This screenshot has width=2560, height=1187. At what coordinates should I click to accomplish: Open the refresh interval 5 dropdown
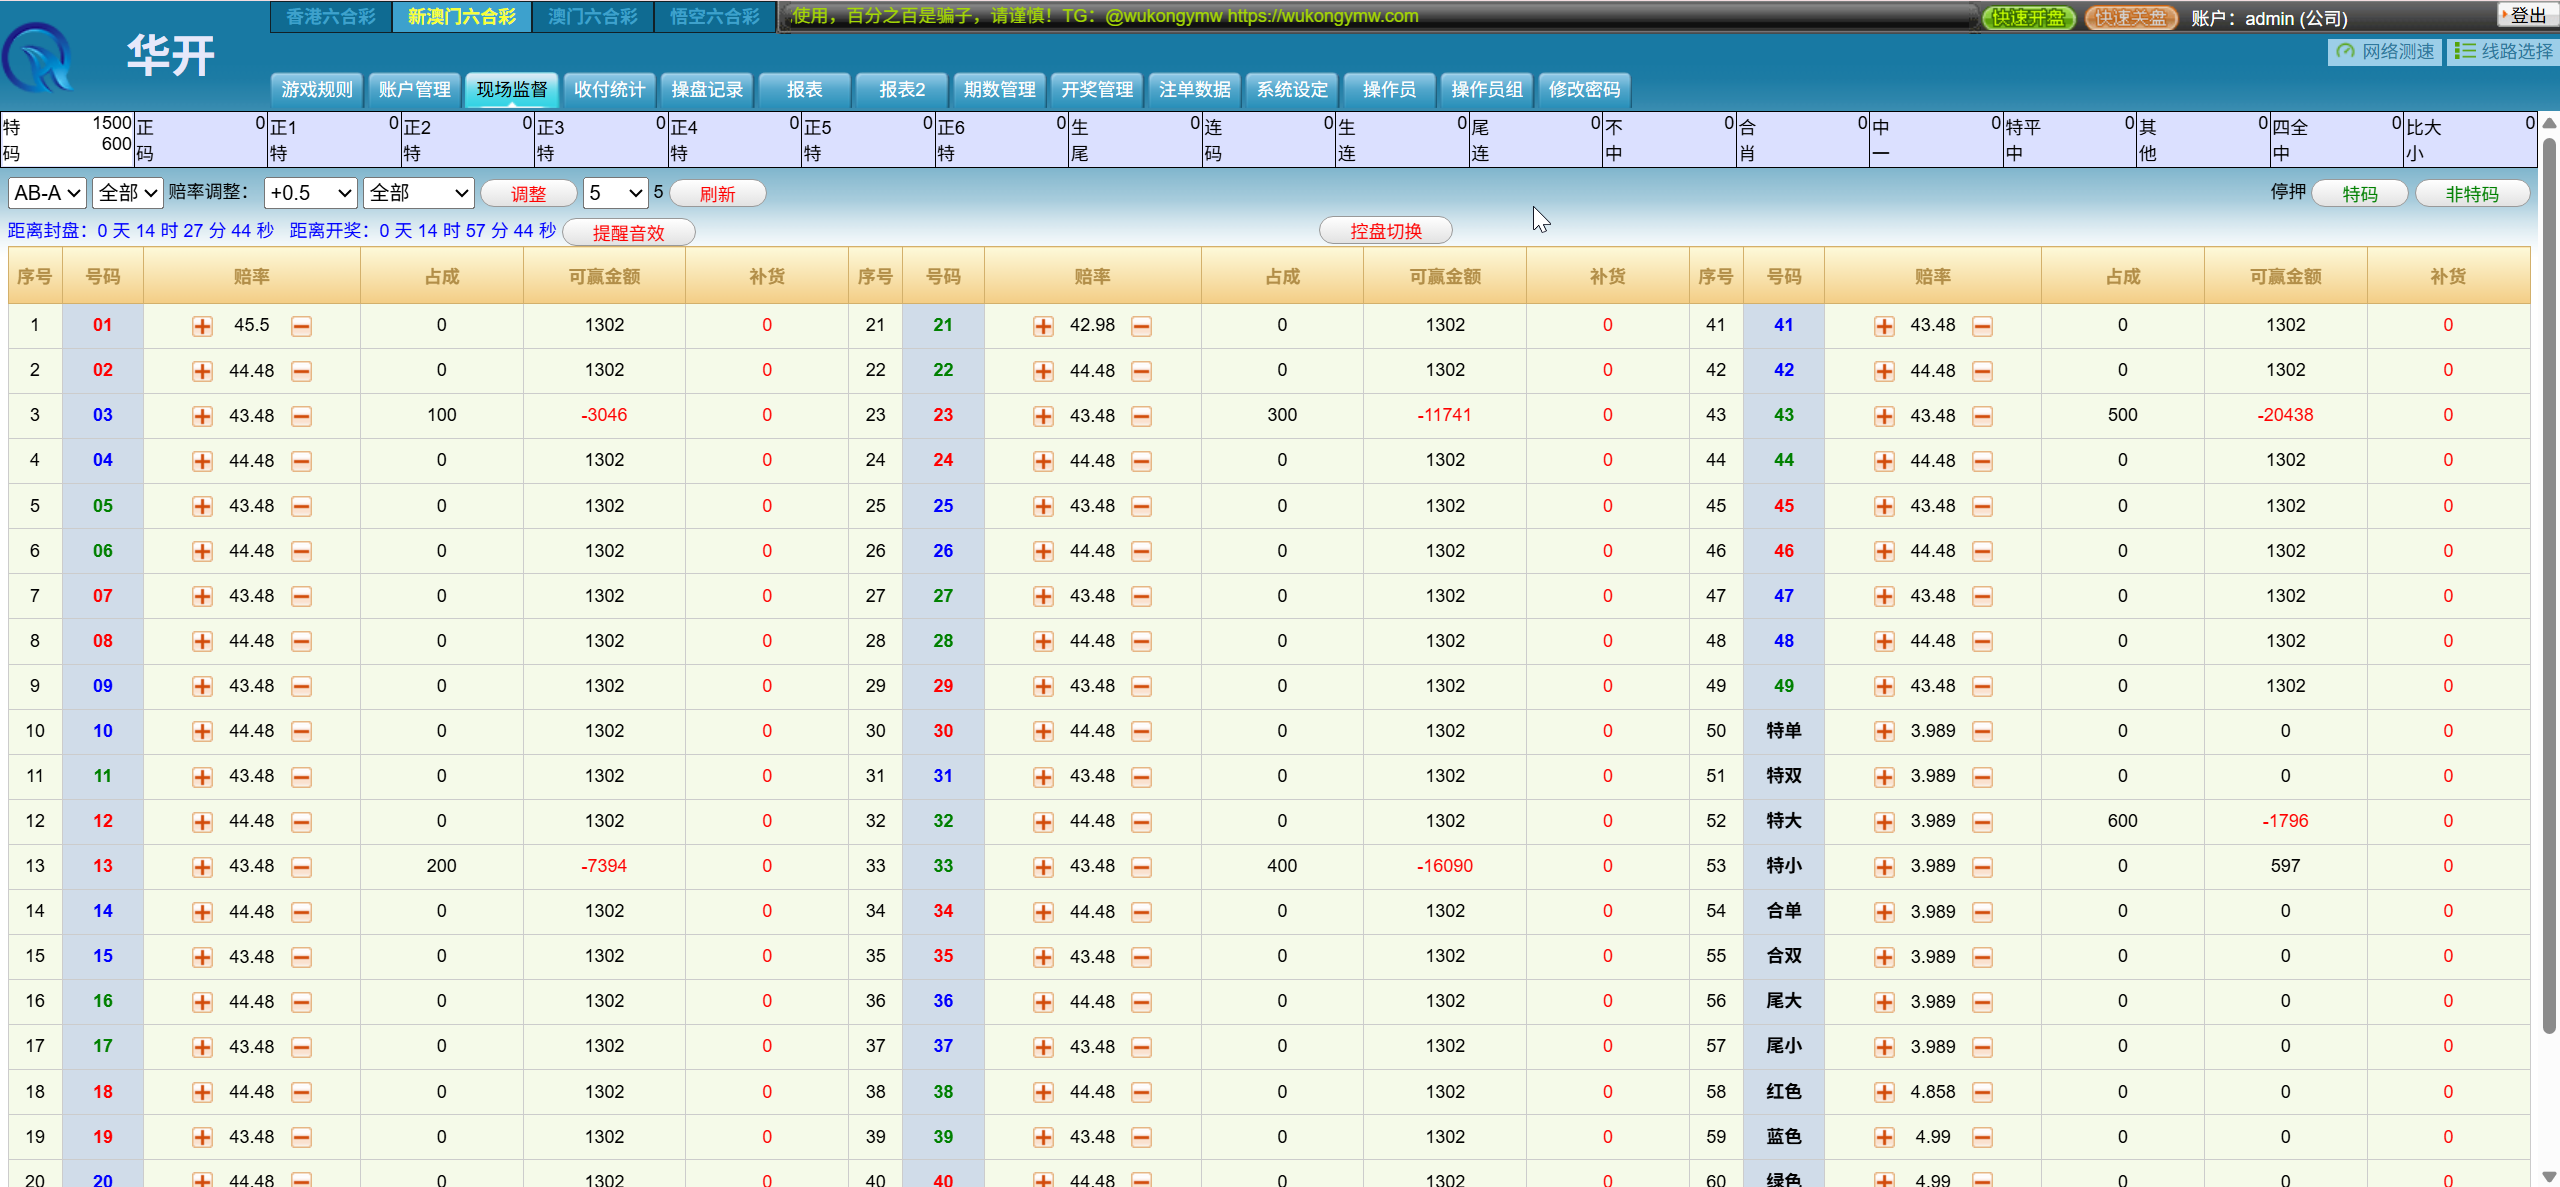tap(616, 193)
